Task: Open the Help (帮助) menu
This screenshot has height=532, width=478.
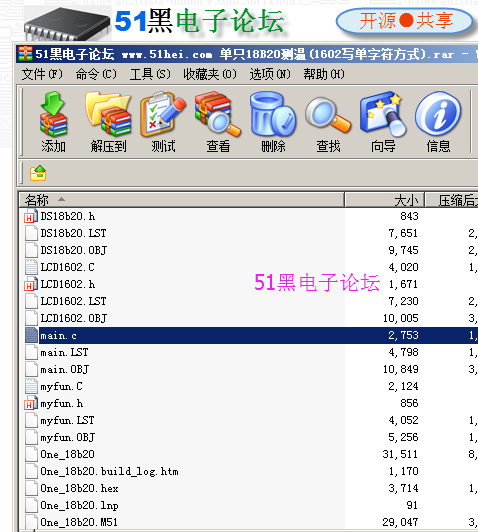Action: tap(324, 74)
